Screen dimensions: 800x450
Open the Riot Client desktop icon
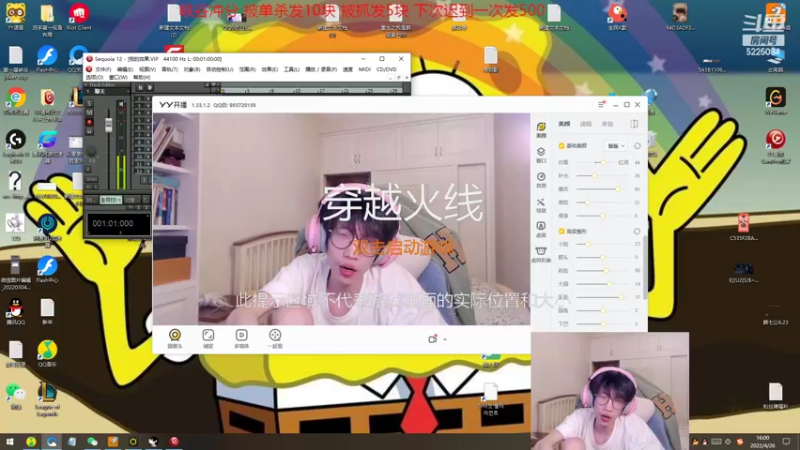79,17
